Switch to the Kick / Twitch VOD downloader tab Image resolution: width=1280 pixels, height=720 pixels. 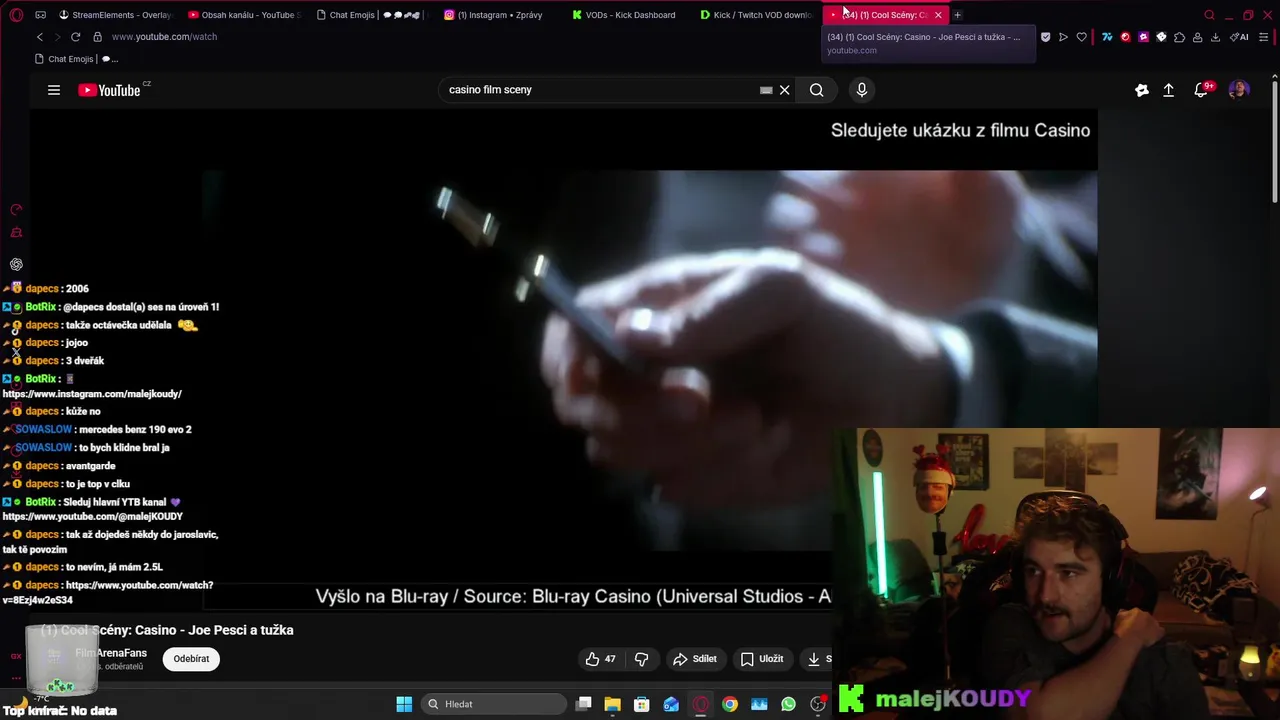click(756, 15)
